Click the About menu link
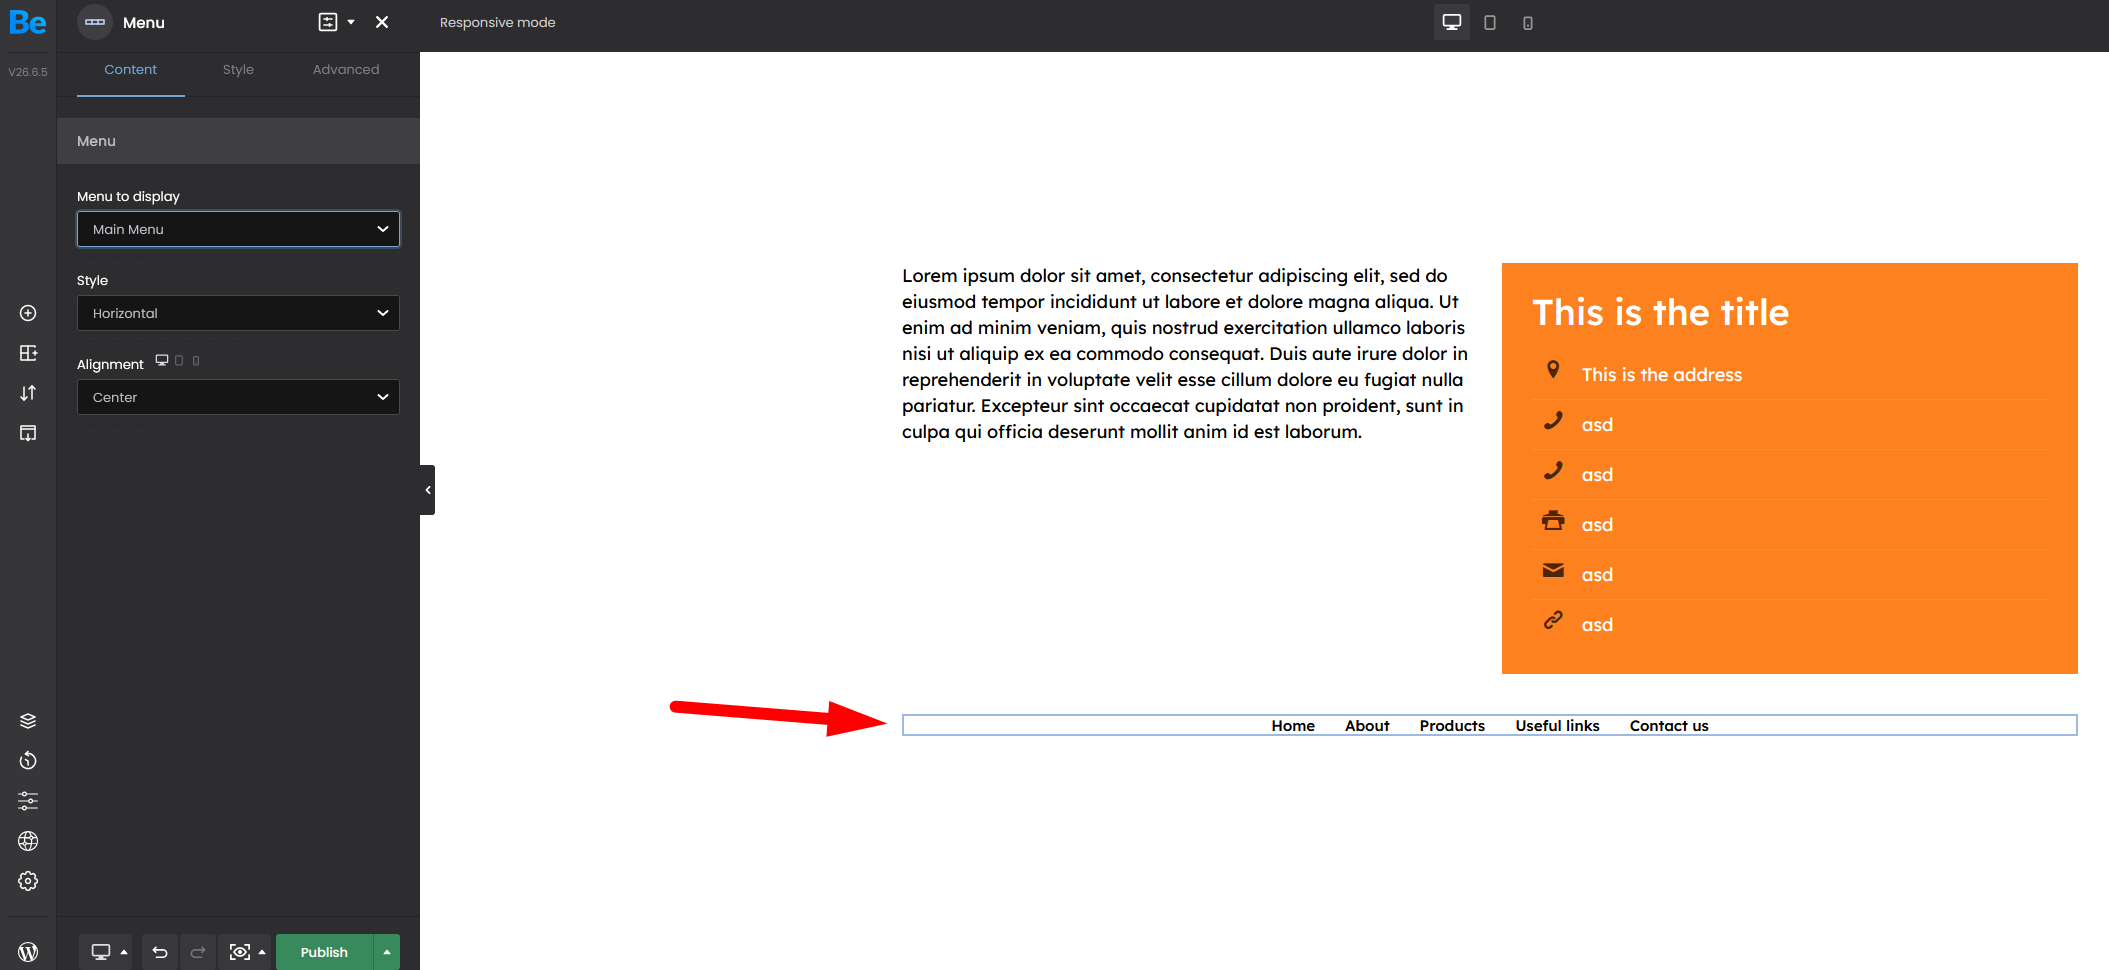This screenshot has width=2109, height=970. pyautogui.click(x=1367, y=726)
